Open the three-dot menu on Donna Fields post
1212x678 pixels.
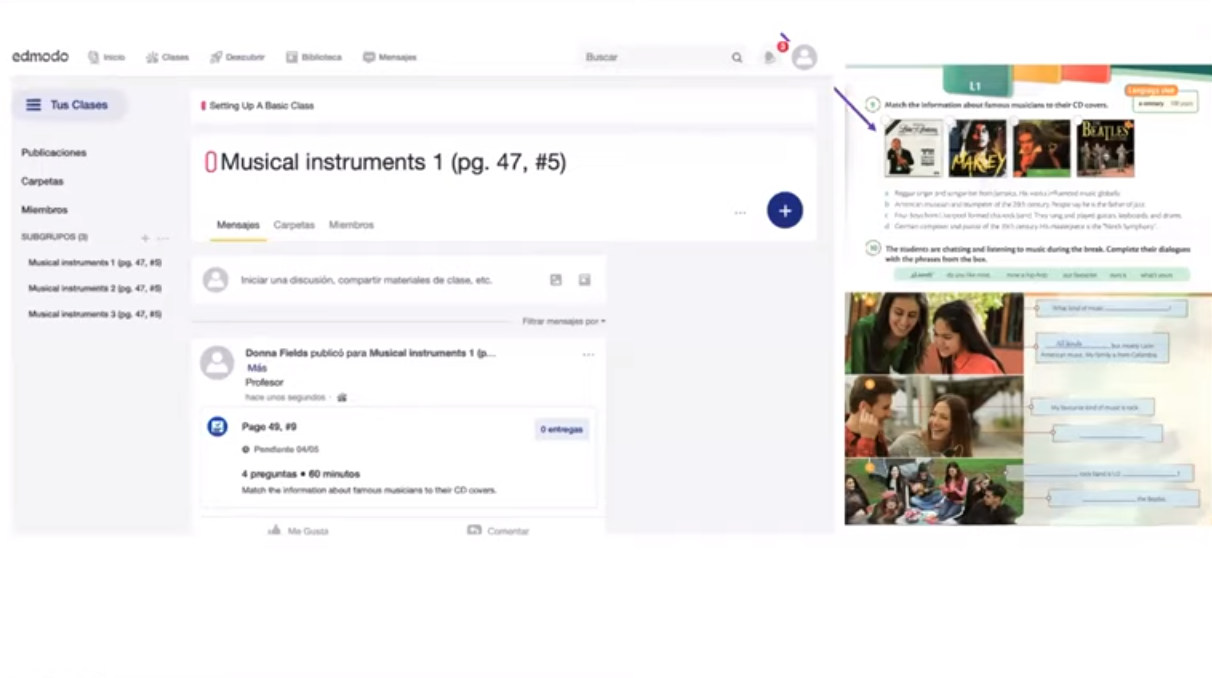[x=588, y=355]
